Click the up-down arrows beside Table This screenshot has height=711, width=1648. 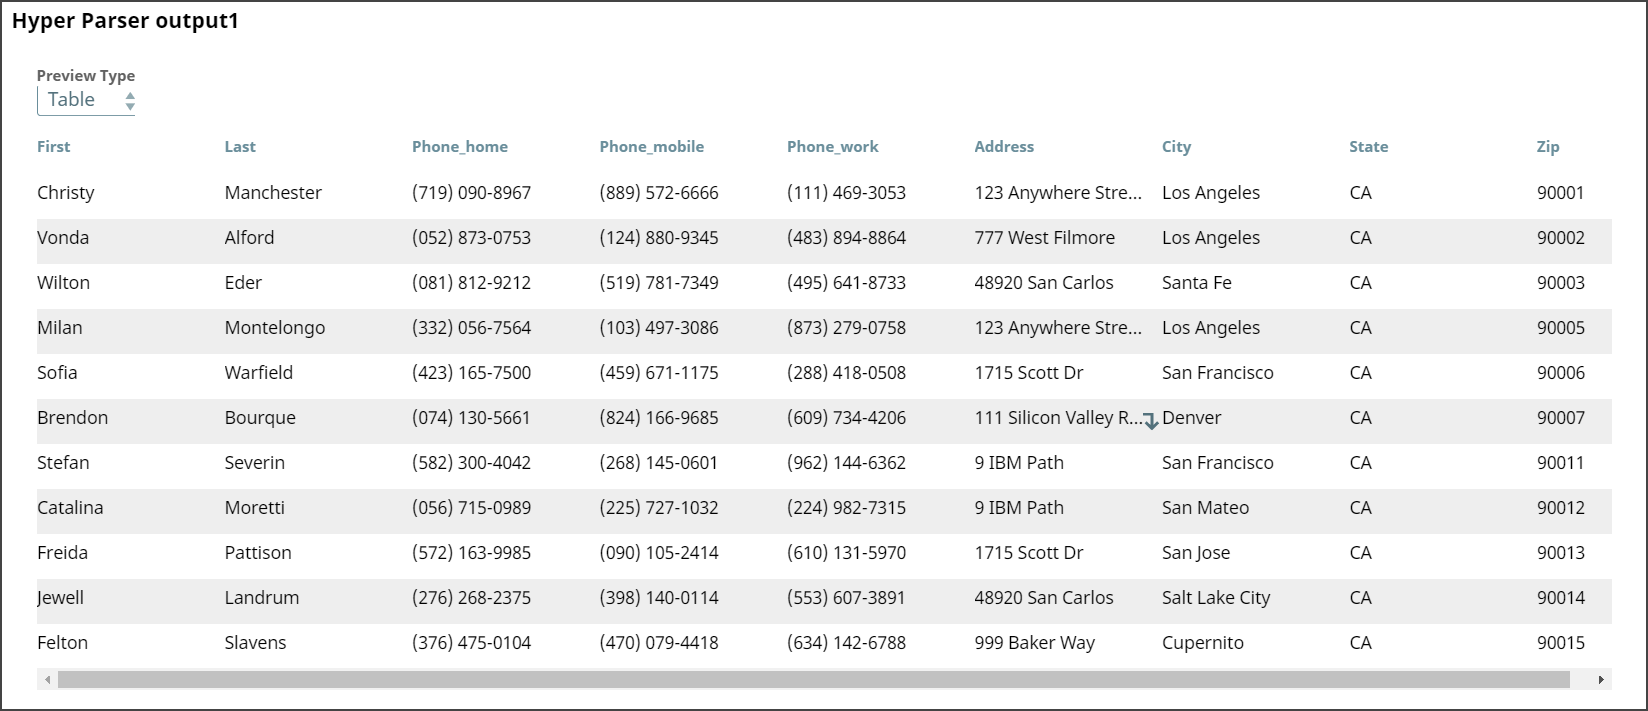130,101
